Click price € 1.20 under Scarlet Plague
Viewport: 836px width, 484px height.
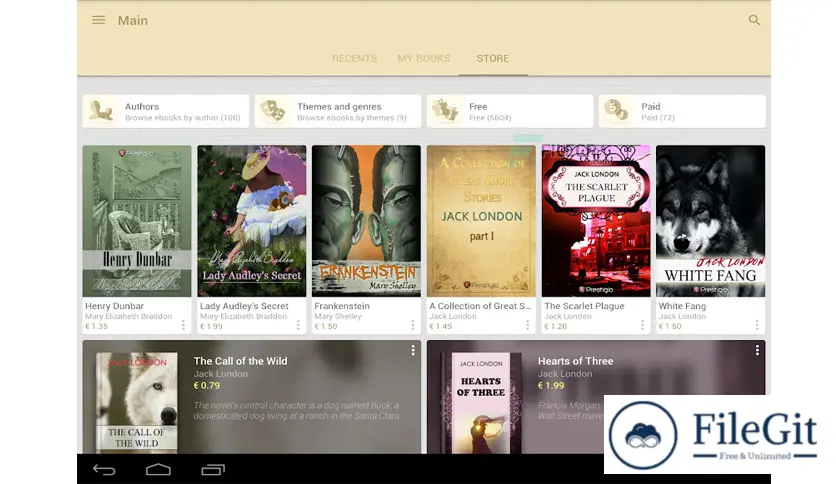(x=556, y=326)
